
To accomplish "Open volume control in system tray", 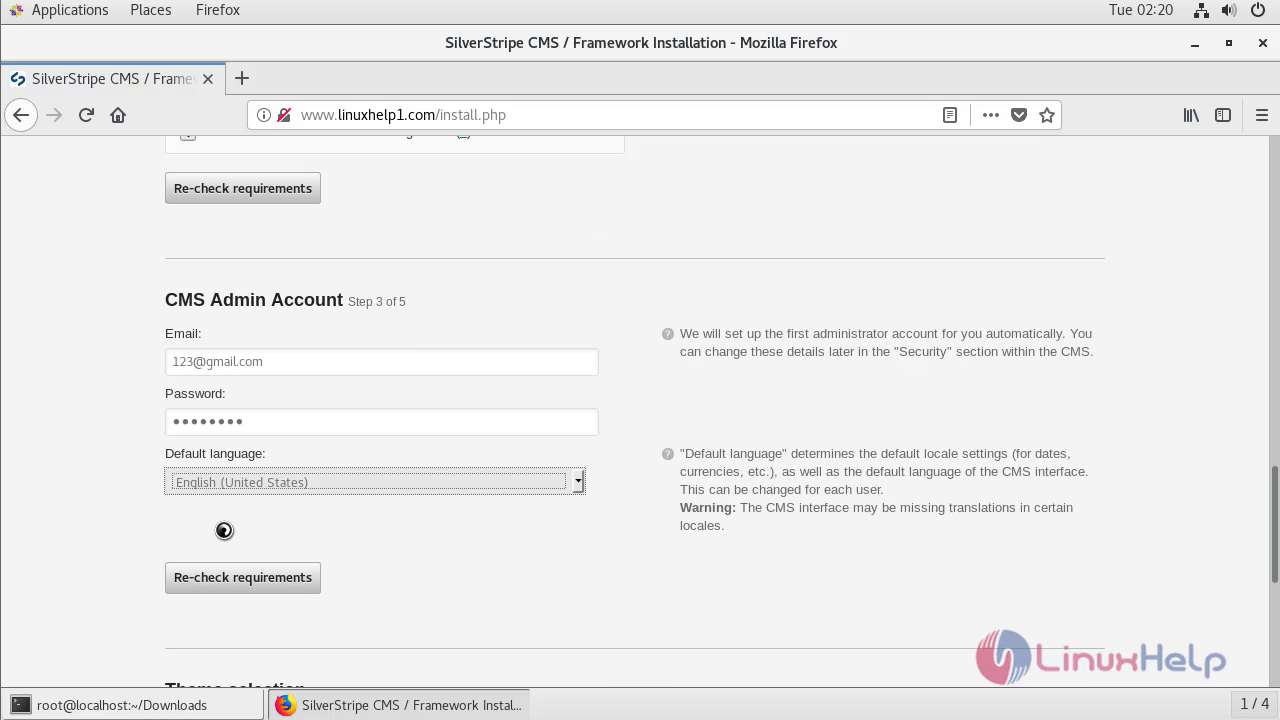I will click(x=1229, y=10).
